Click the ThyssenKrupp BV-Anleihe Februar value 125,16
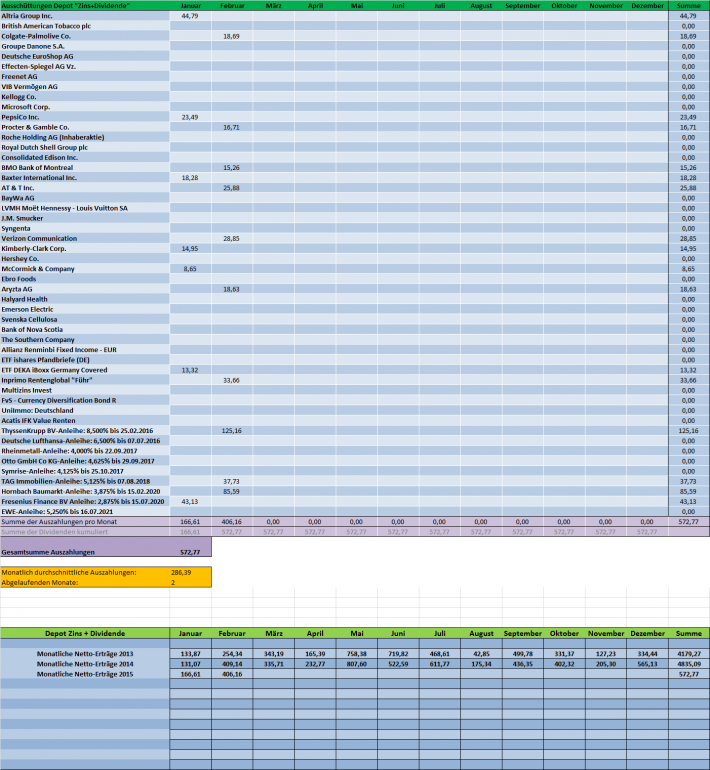 [x=232, y=431]
